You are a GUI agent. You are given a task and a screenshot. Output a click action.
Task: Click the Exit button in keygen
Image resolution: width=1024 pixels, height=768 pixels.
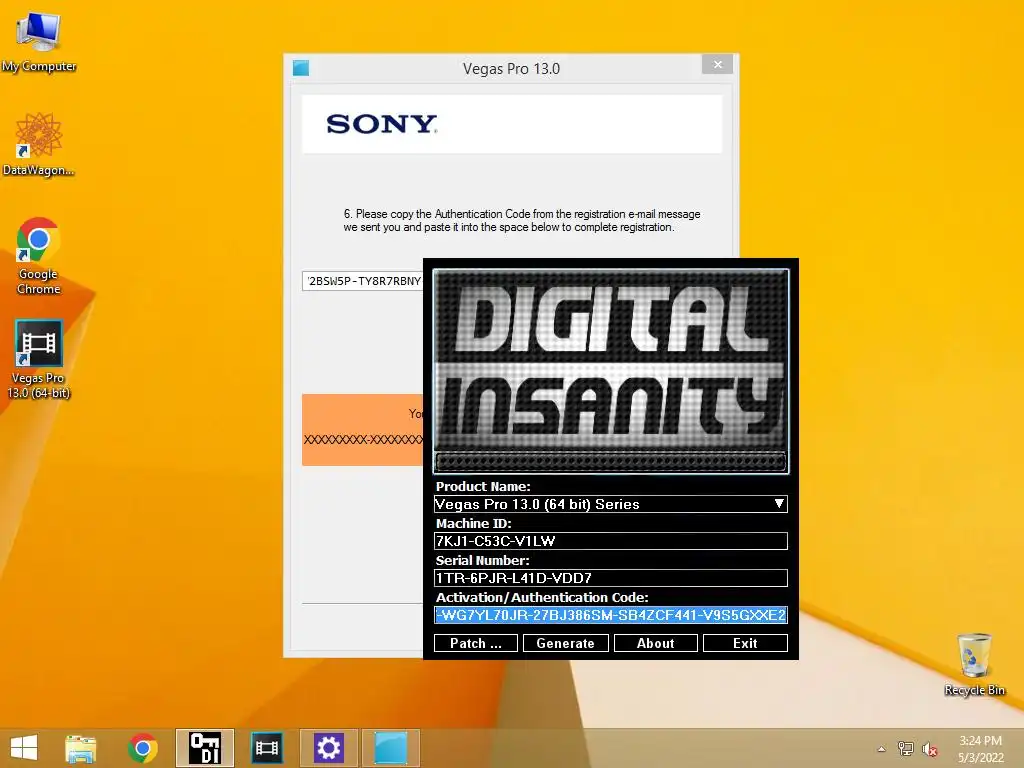tap(745, 643)
